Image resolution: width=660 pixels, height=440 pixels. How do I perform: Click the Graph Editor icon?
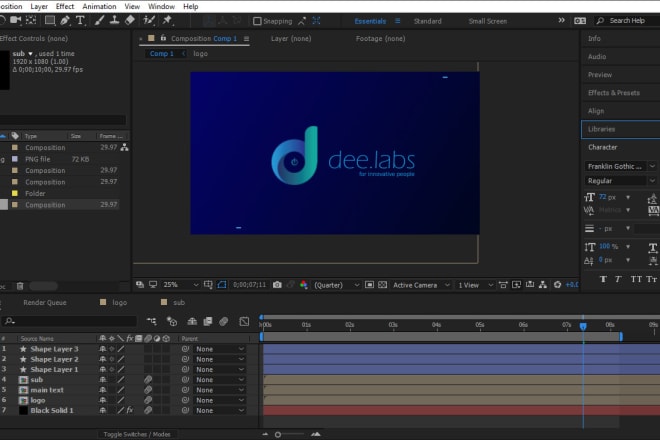point(244,322)
